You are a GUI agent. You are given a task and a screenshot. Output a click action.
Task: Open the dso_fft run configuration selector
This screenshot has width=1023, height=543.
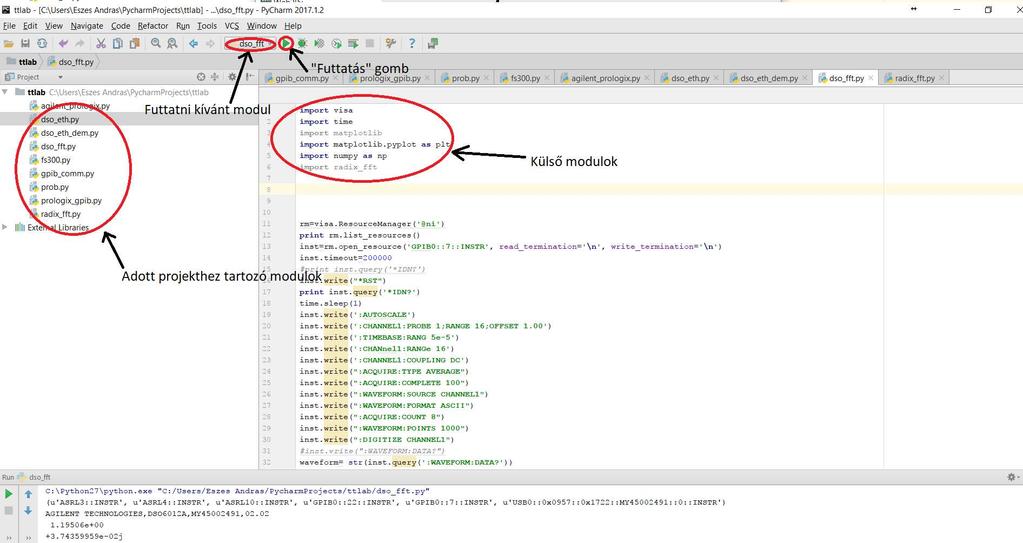pyautogui.click(x=251, y=44)
